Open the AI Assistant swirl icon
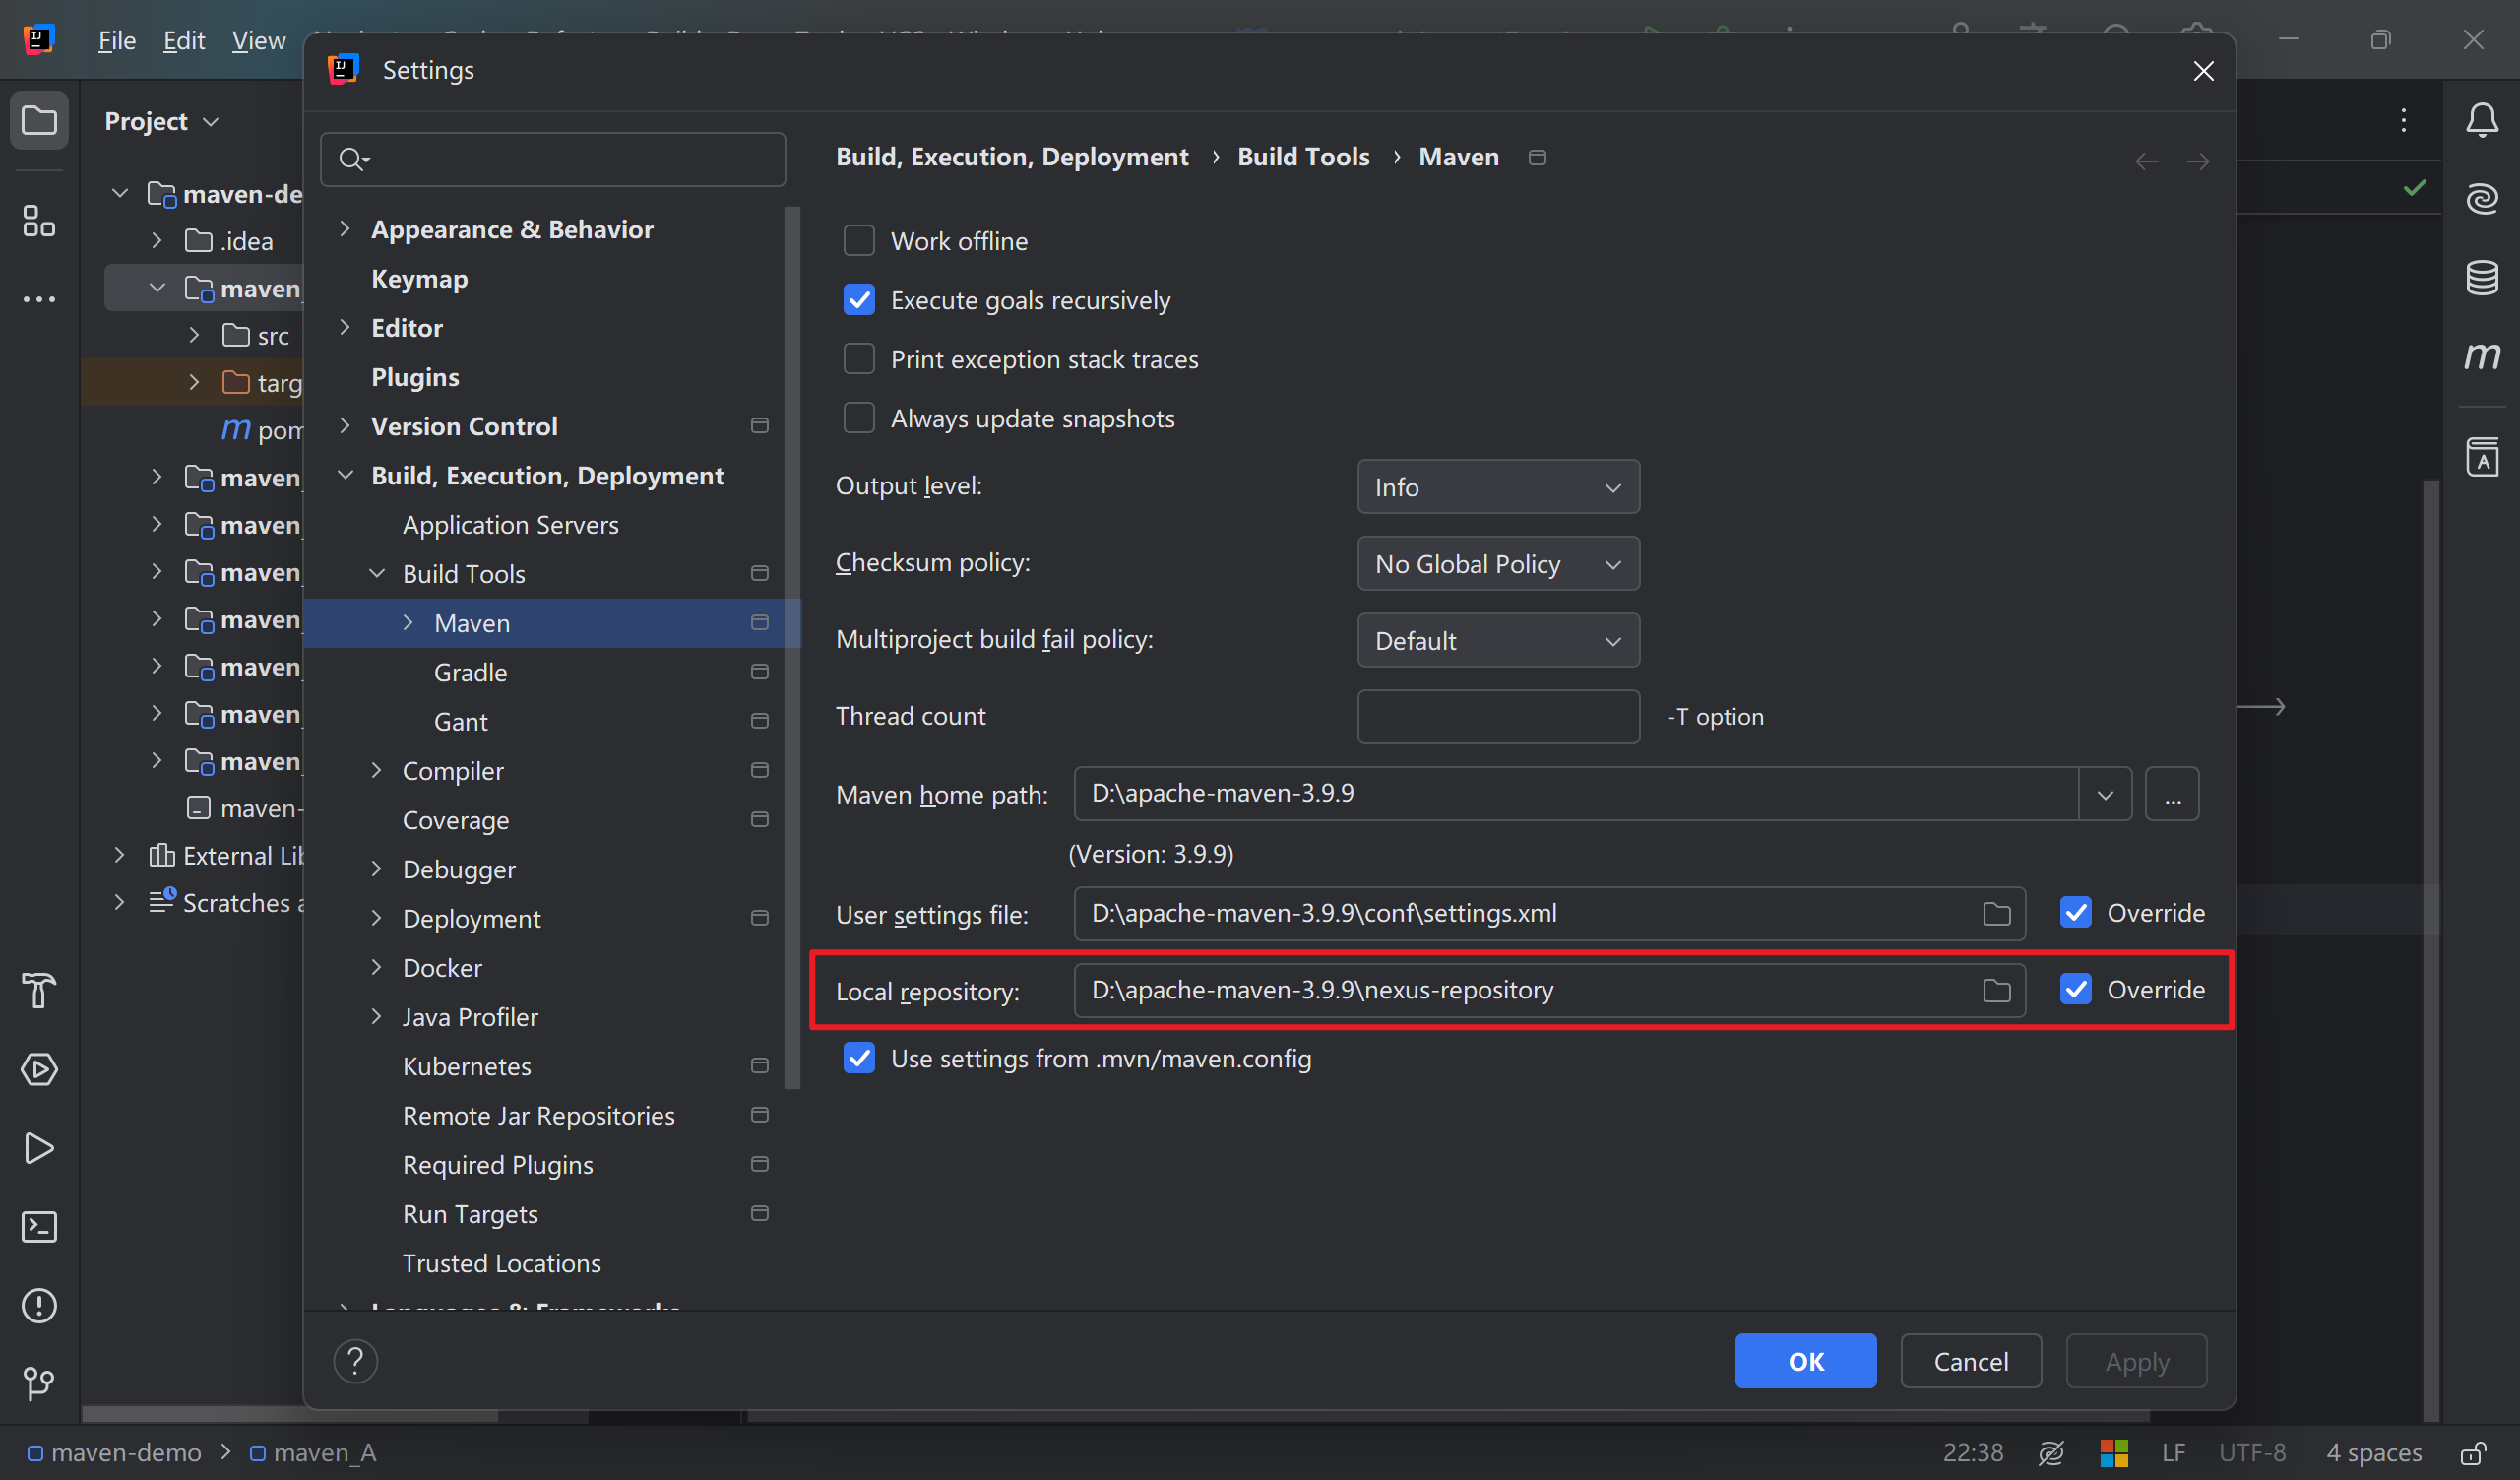This screenshot has height=1480, width=2520. pos(2481,199)
